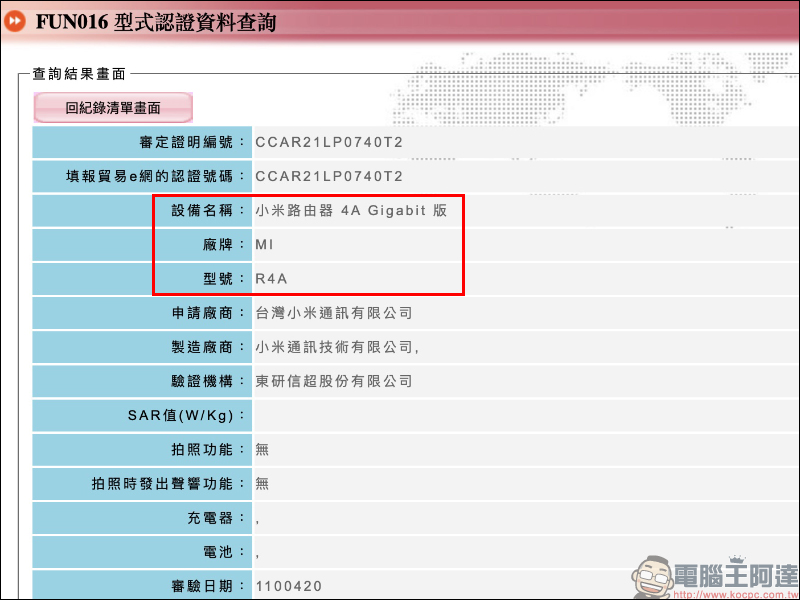Click the 查詢結果畫面 section heading
This screenshot has height=600, width=800.
80,73
